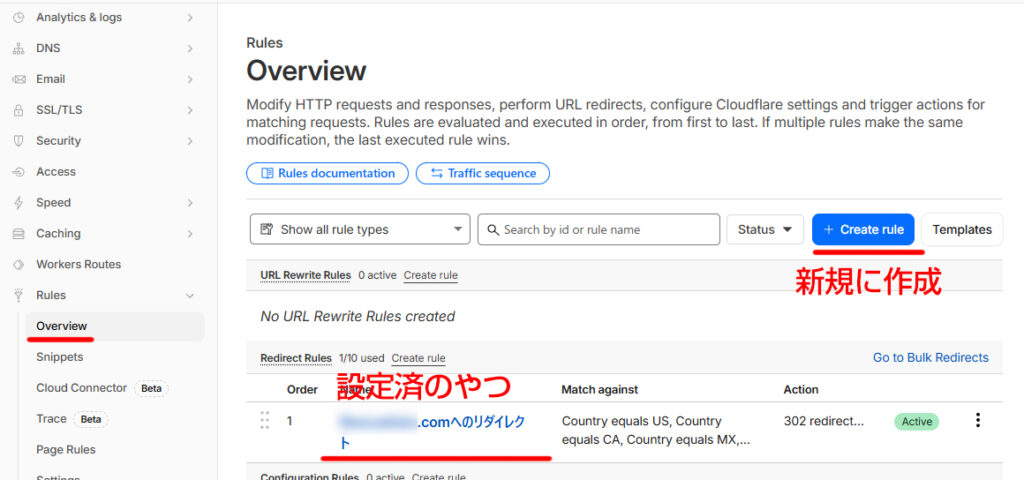1024x480 pixels.
Task: Open Page Rules from the sidebar
Action: point(66,450)
